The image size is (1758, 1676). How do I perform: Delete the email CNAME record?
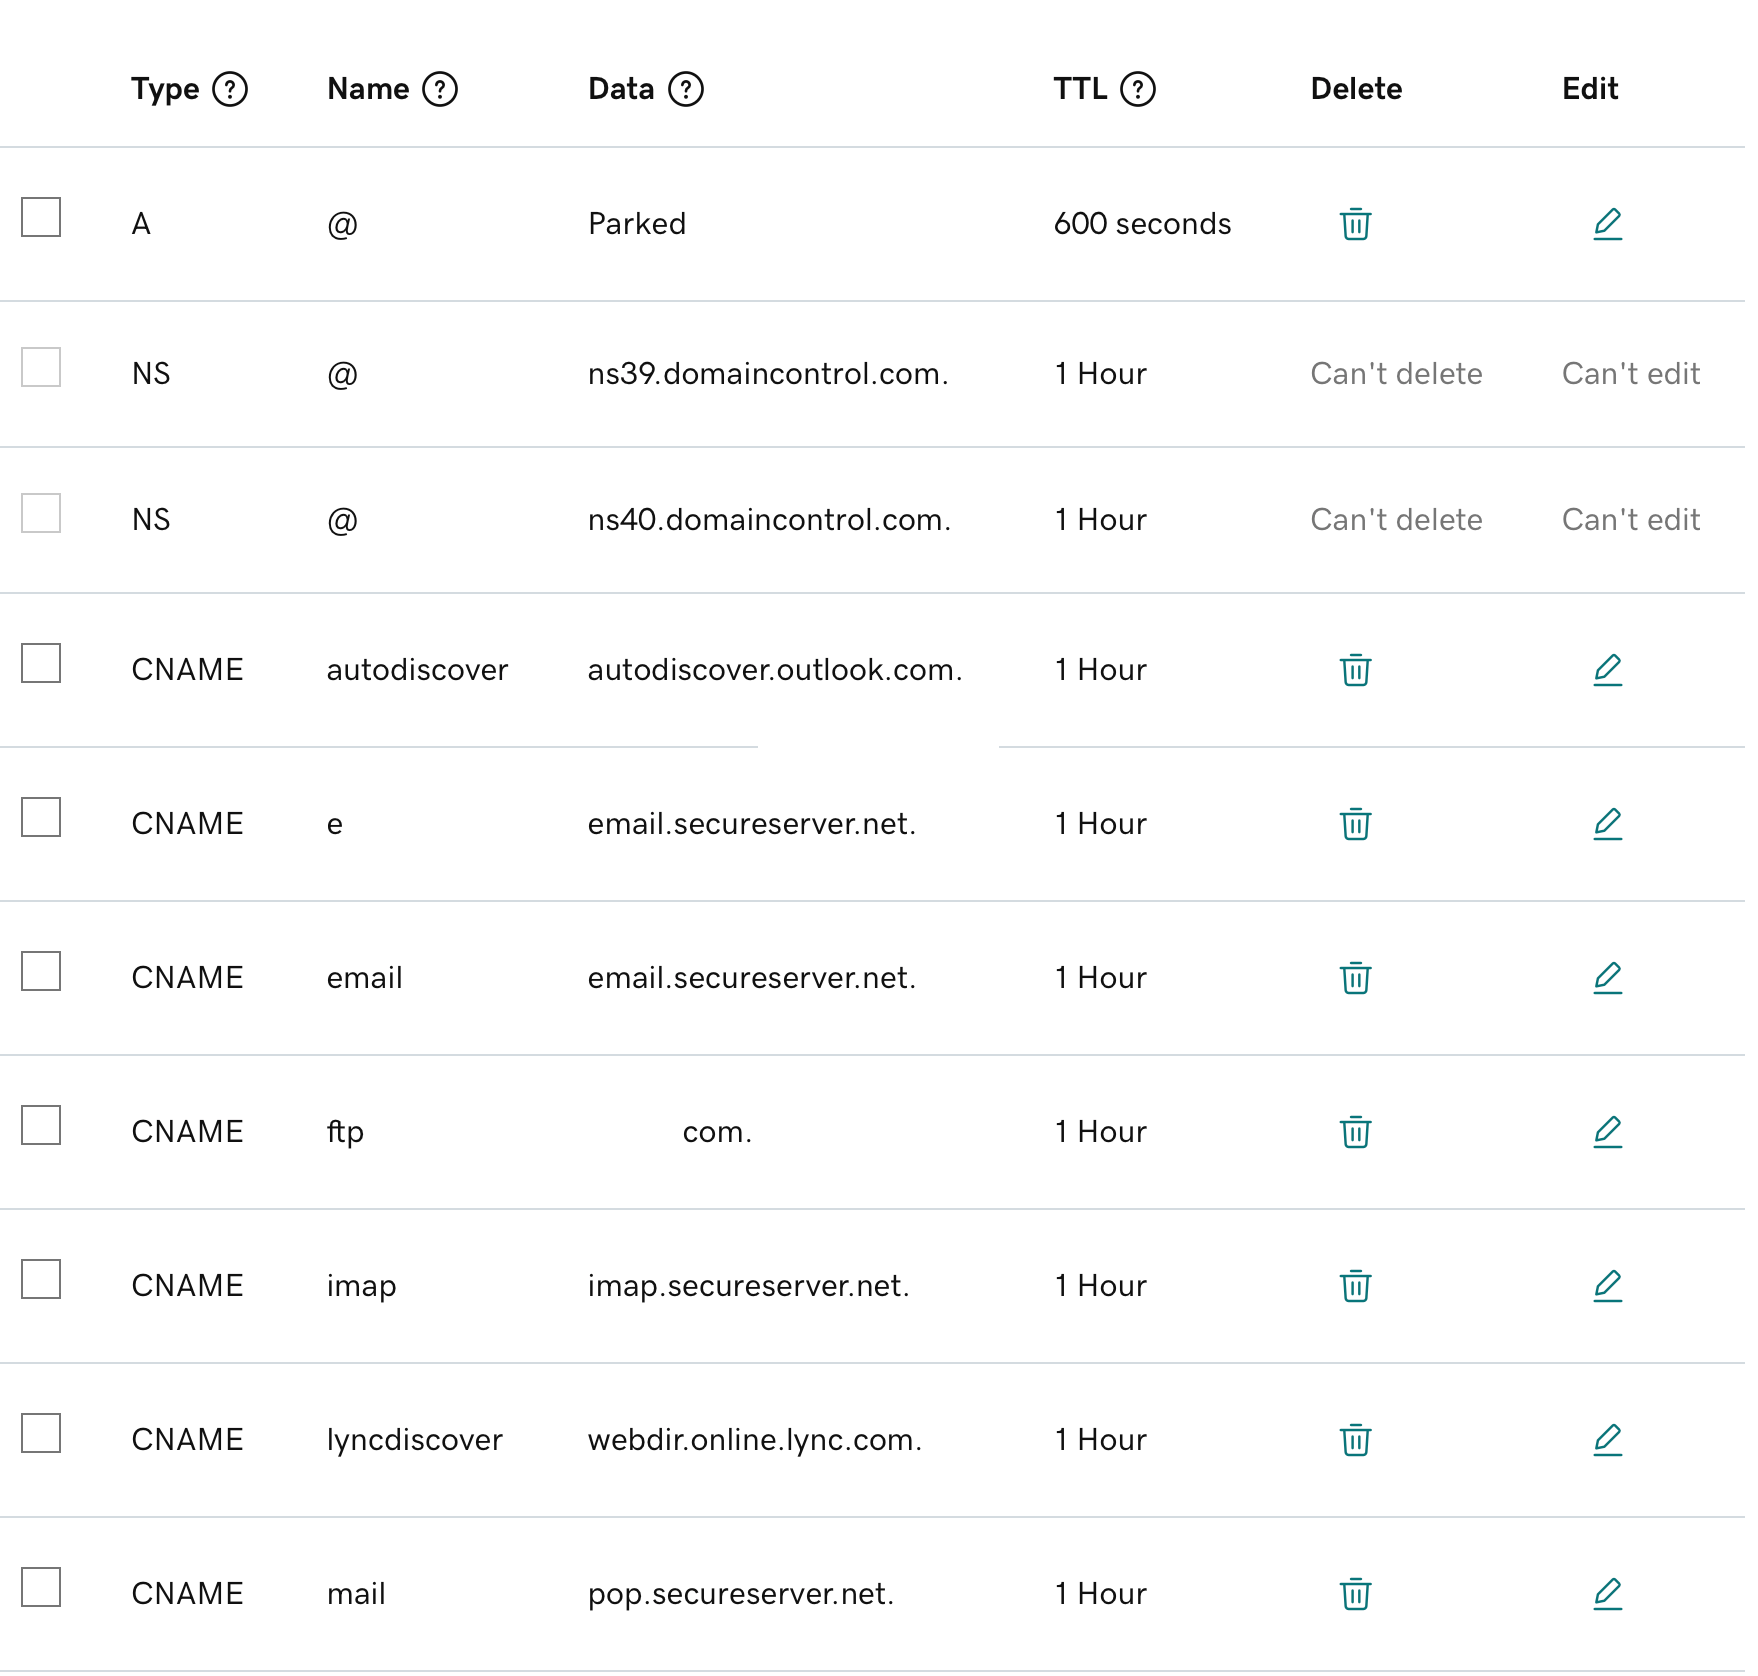(x=1355, y=978)
